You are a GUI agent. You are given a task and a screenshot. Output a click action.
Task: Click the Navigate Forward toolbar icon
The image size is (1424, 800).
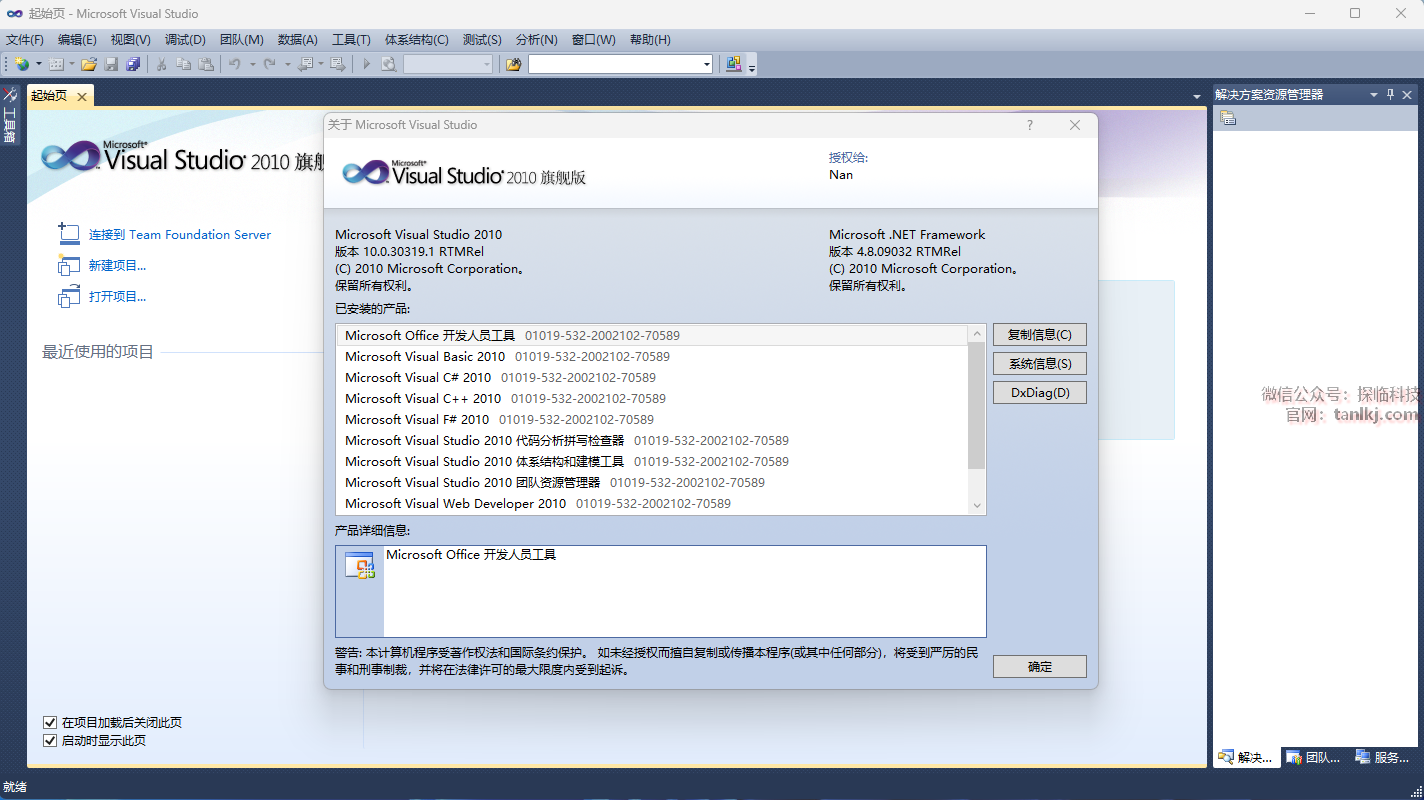coord(338,64)
